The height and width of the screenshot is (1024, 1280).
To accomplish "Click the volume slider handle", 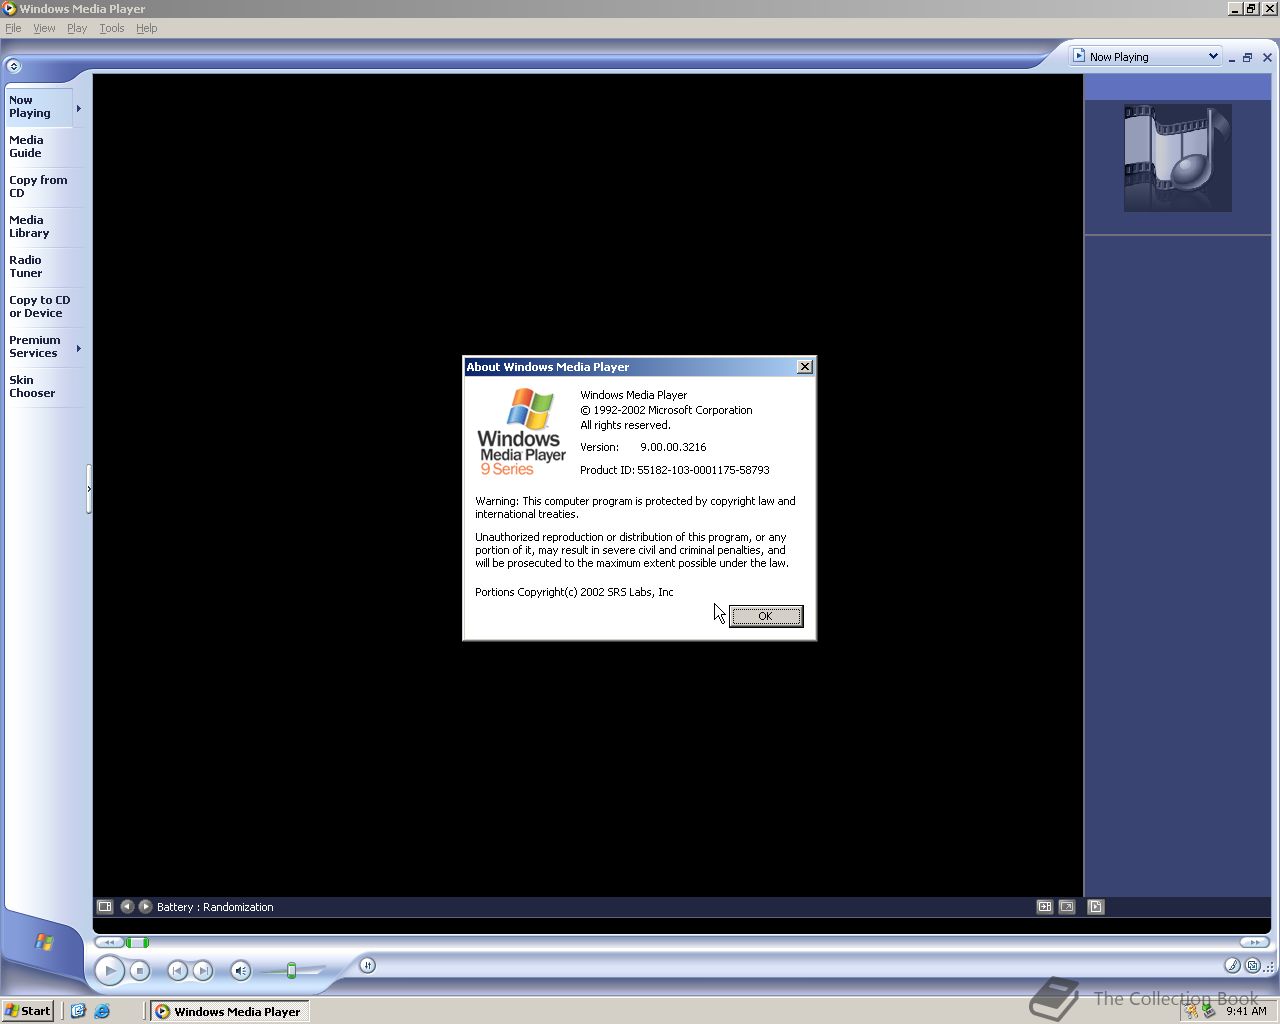I will [291, 971].
